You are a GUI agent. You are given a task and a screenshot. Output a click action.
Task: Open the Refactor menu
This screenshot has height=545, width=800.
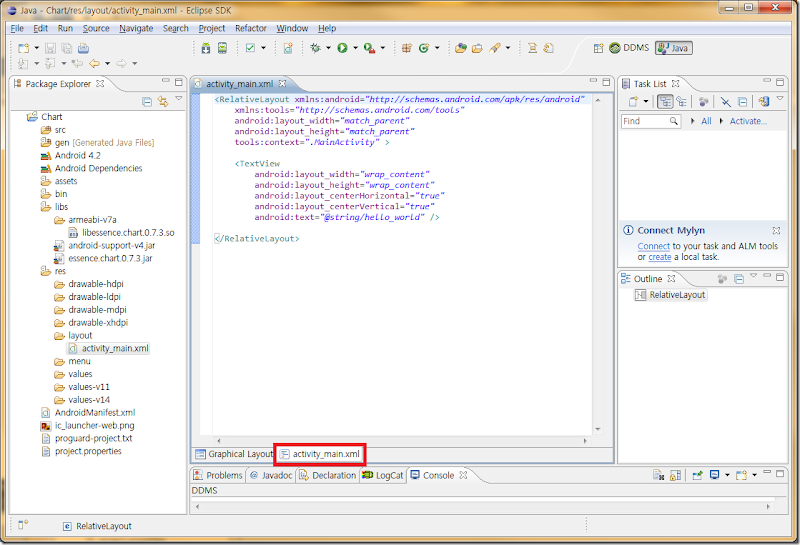[x=251, y=28]
